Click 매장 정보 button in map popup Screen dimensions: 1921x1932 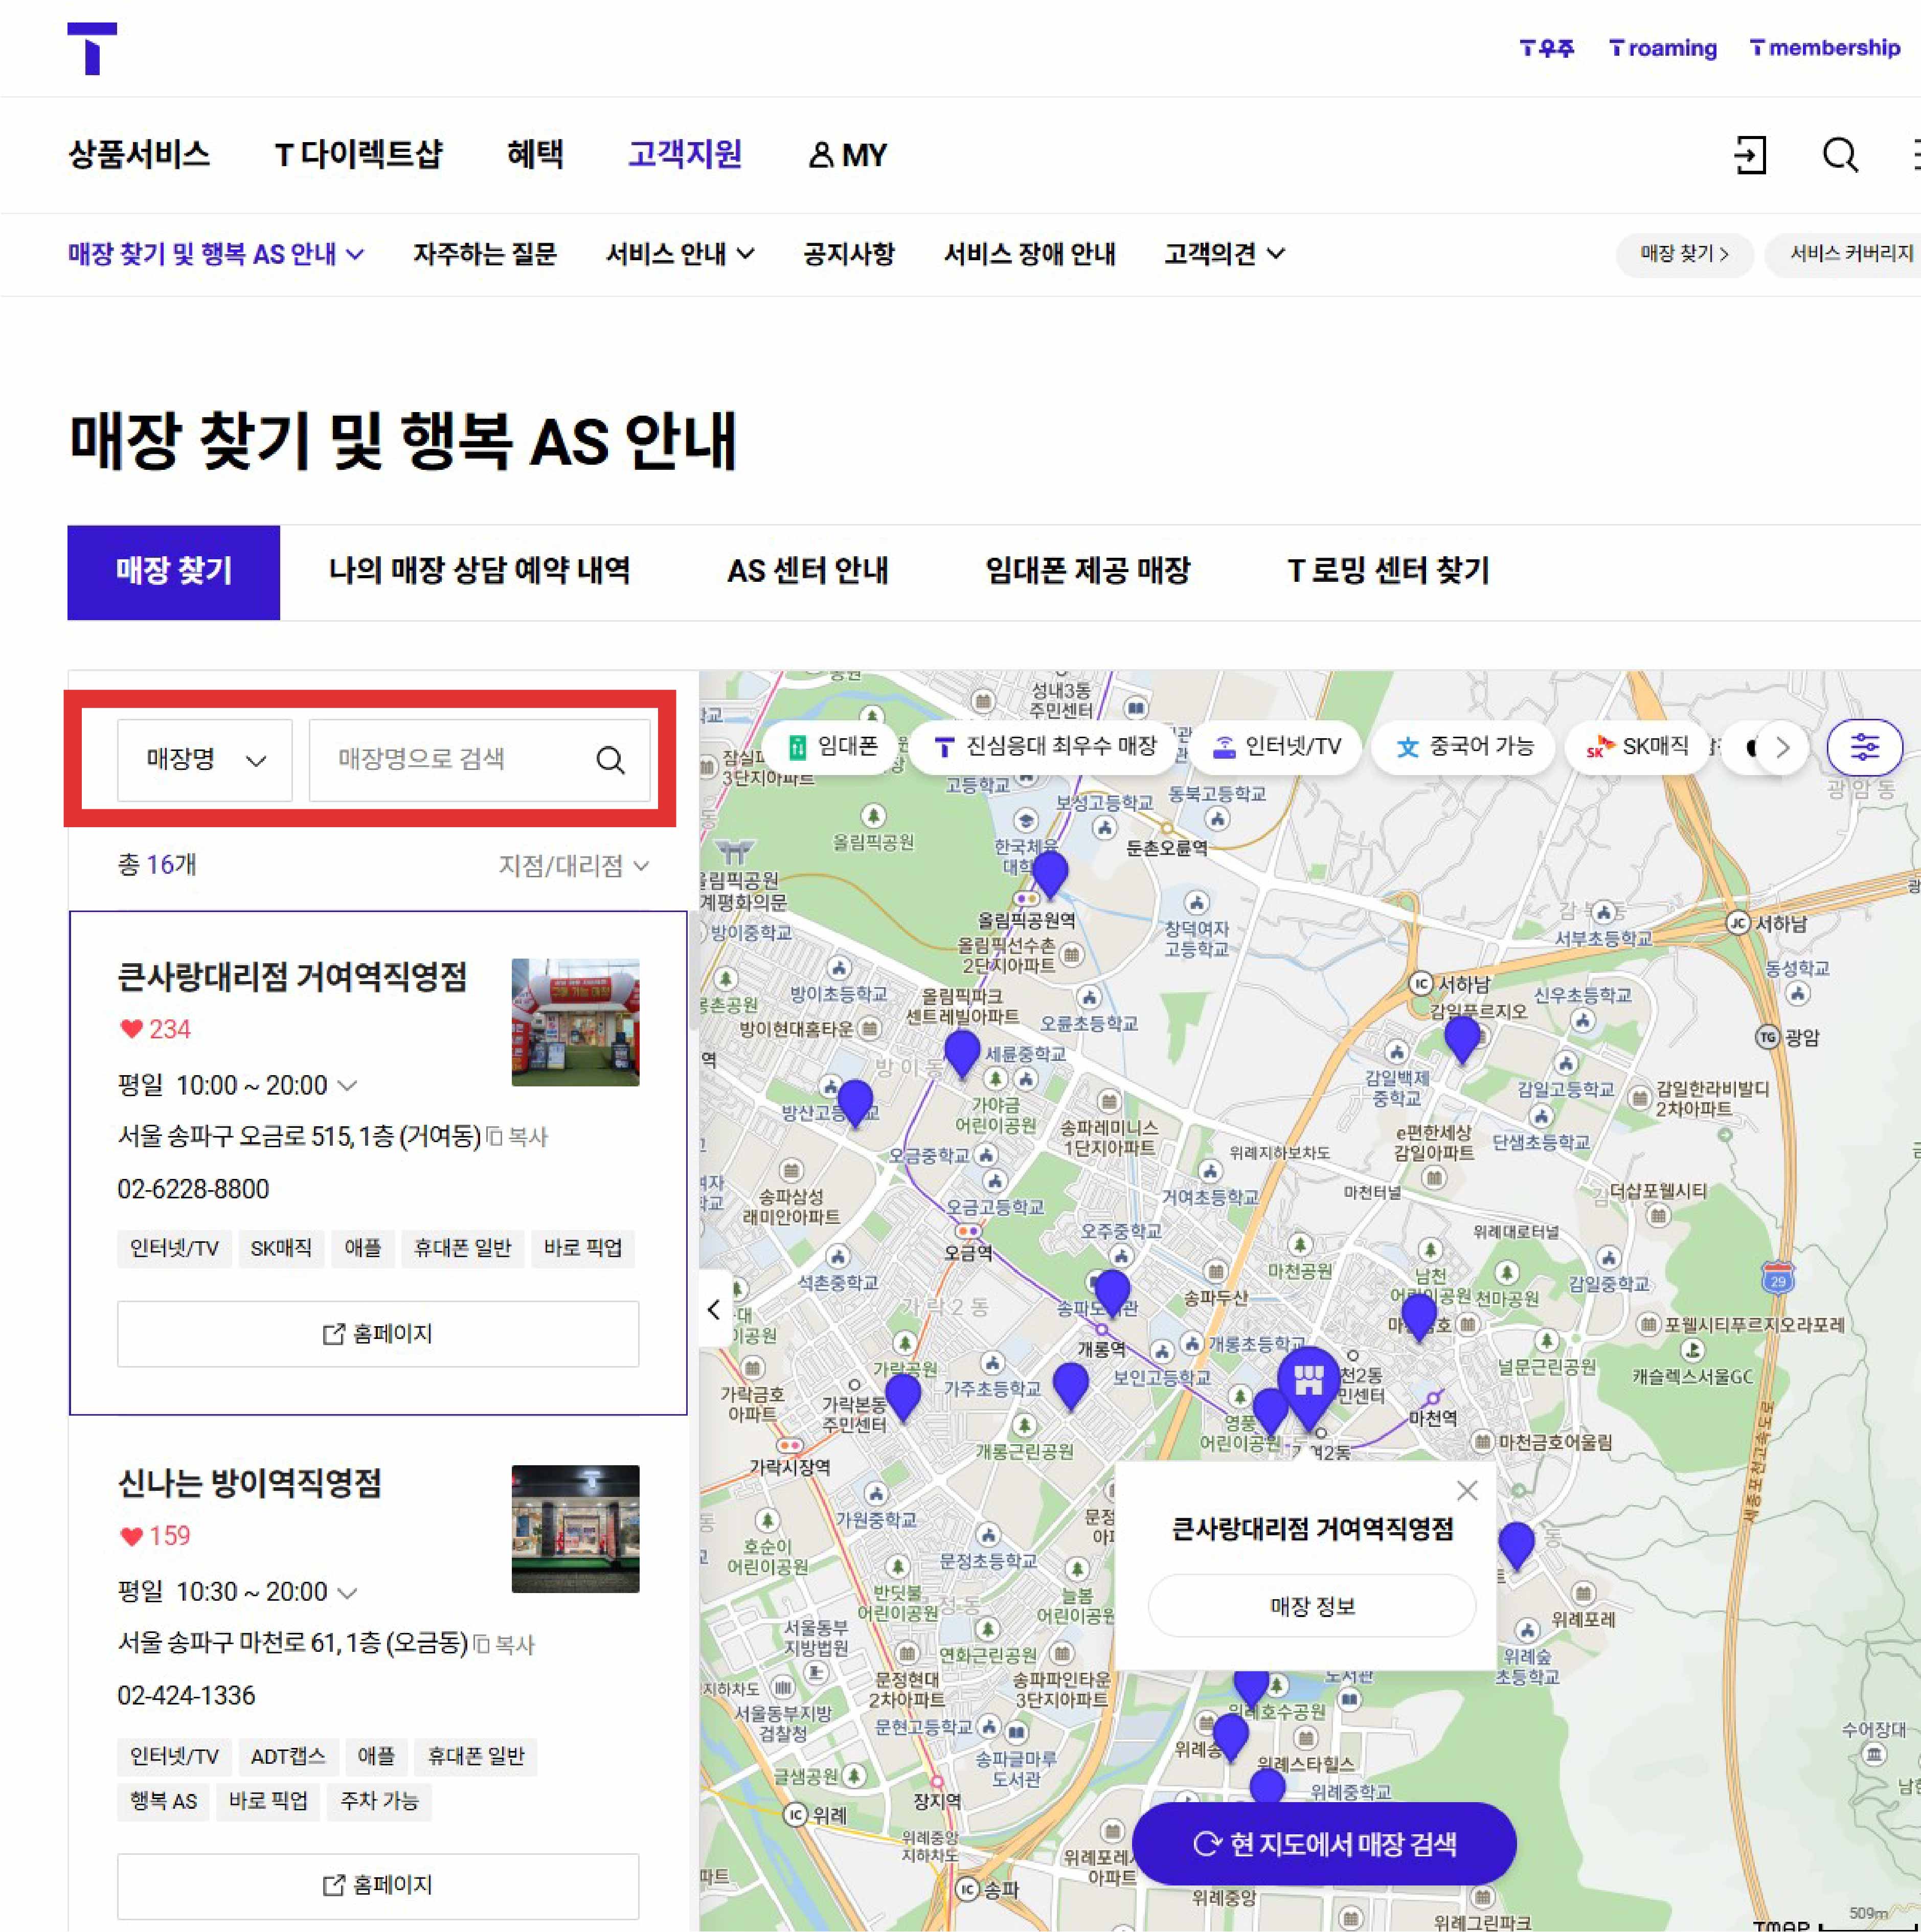1312,1606
